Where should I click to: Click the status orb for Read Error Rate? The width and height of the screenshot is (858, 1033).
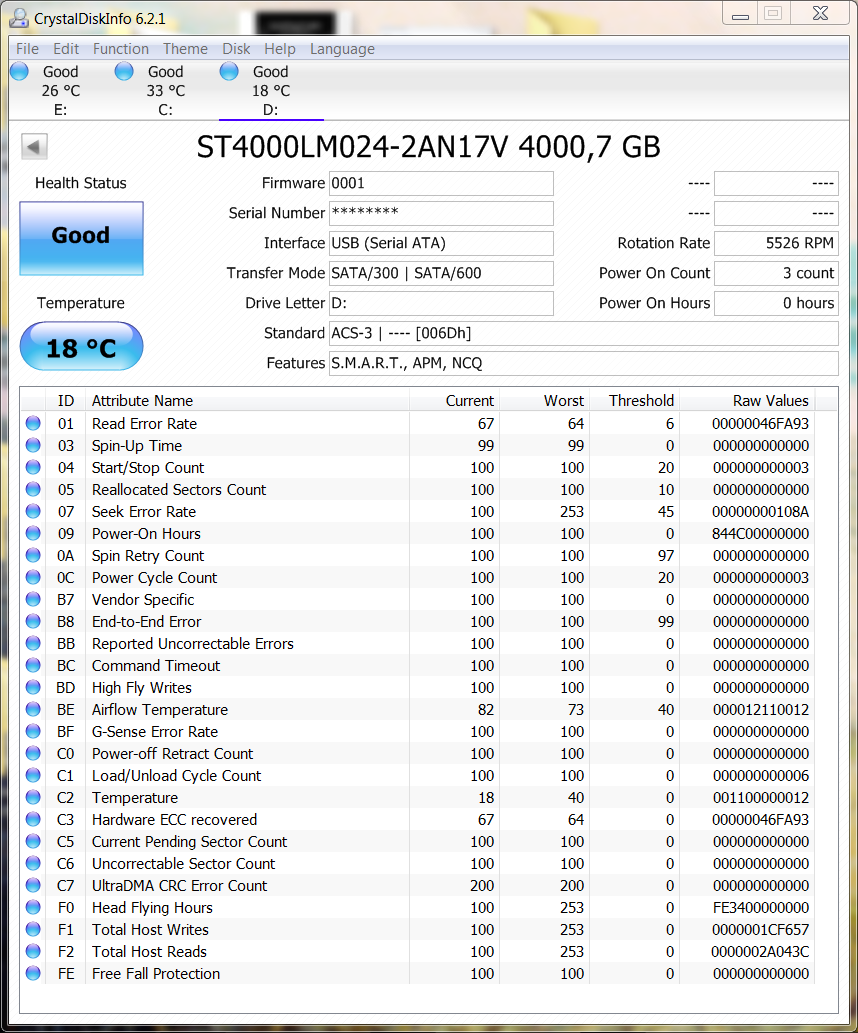tap(33, 424)
